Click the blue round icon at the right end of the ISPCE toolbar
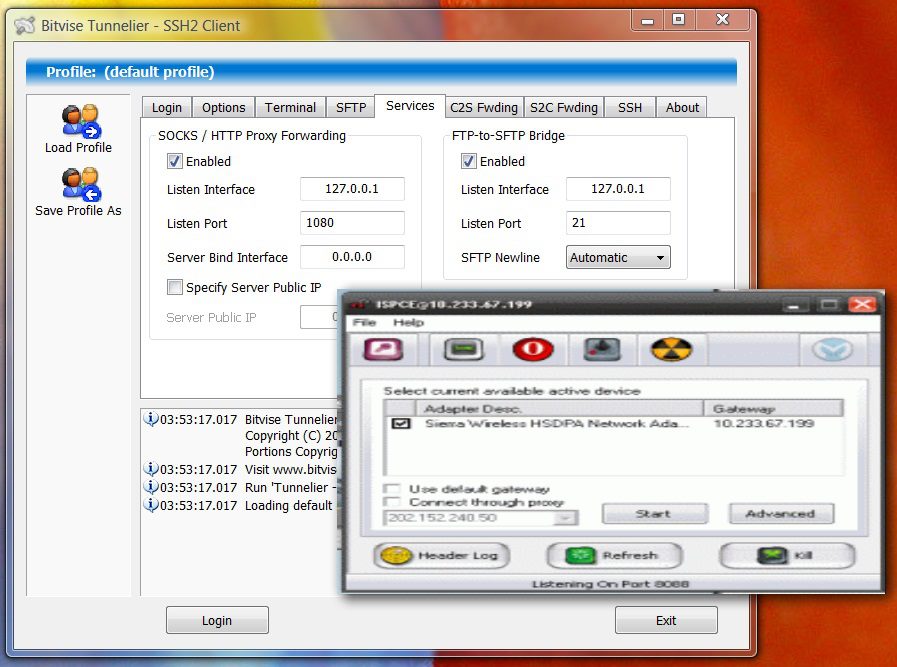This screenshot has width=897, height=667. (832, 349)
